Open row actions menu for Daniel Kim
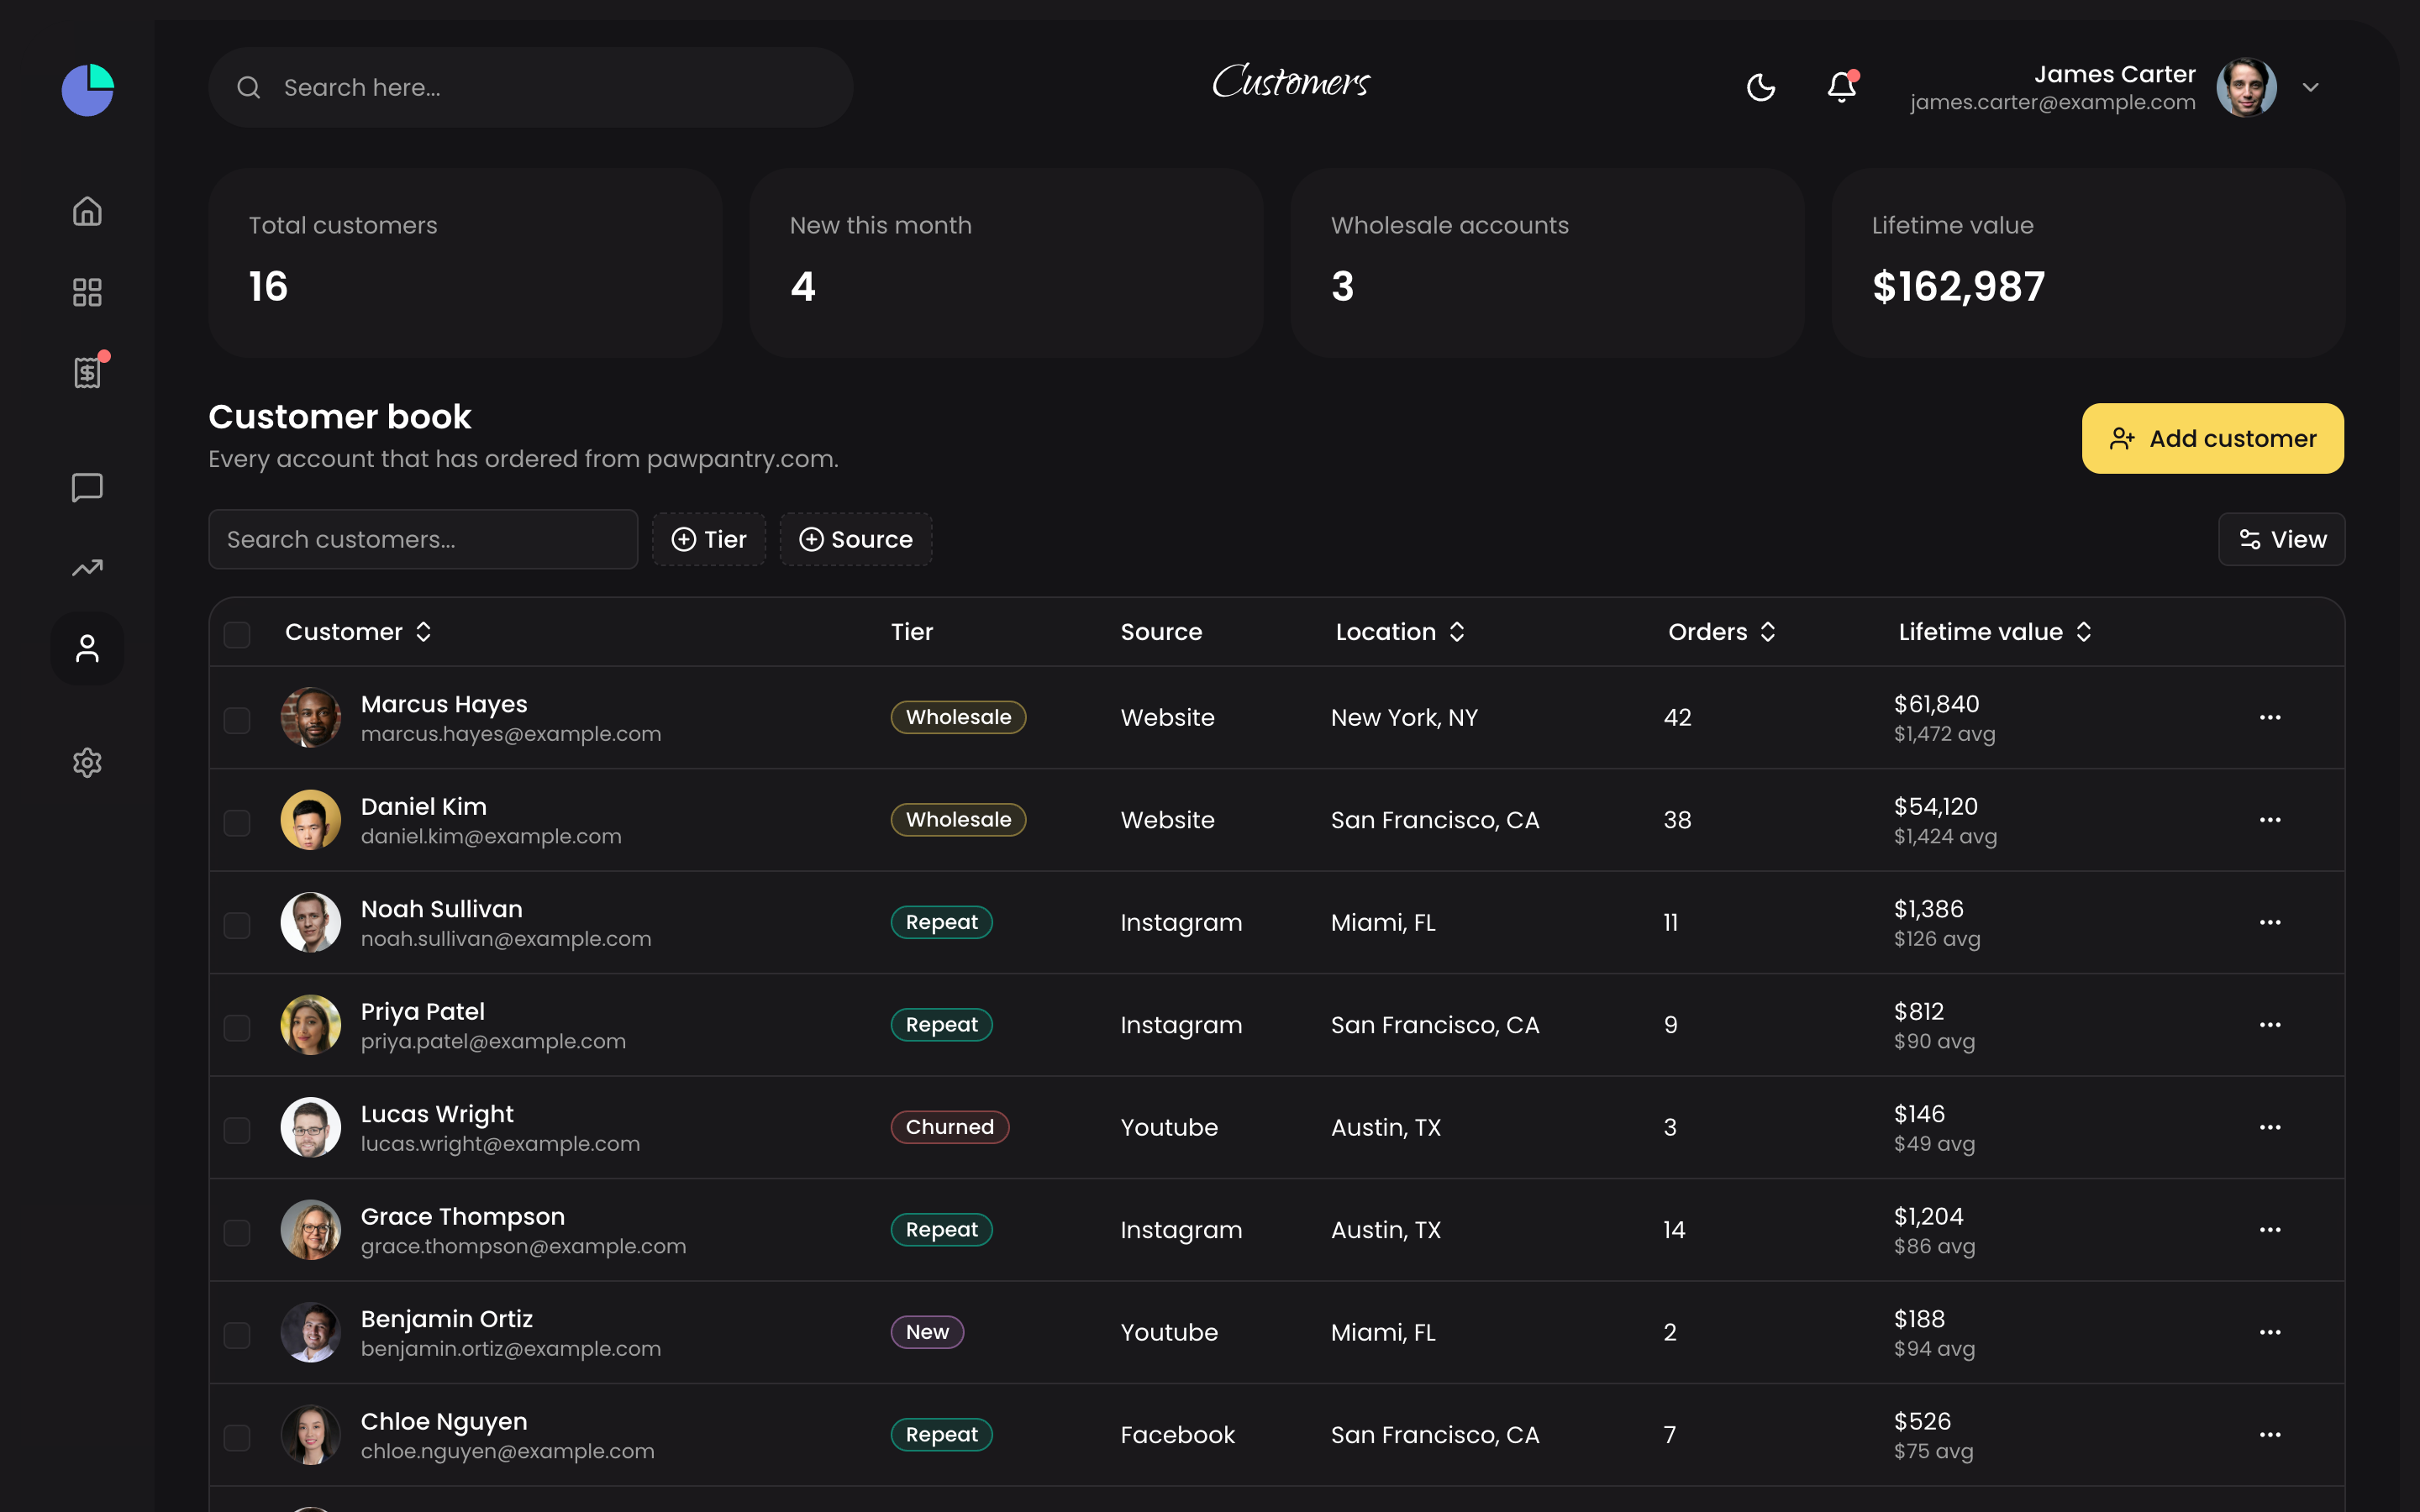 [2270, 820]
